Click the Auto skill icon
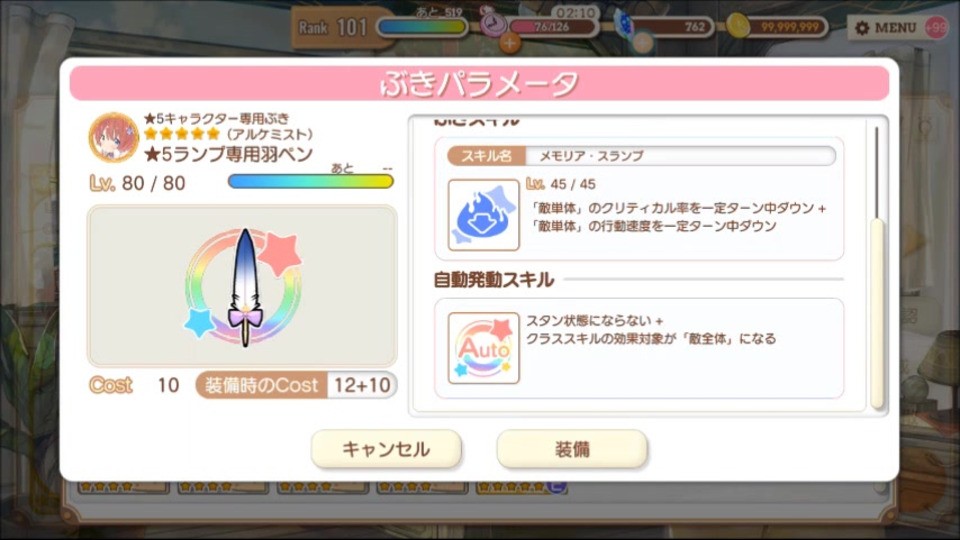960x540 pixels. (x=483, y=348)
